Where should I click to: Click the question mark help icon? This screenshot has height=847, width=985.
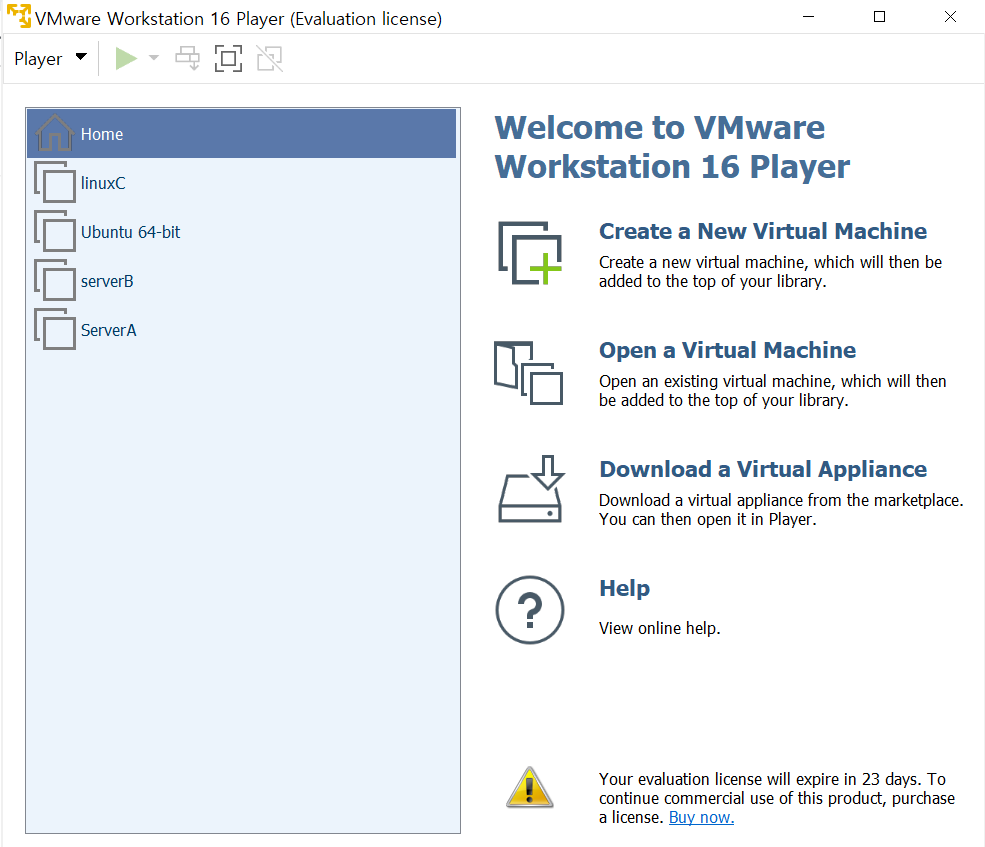[x=530, y=609]
